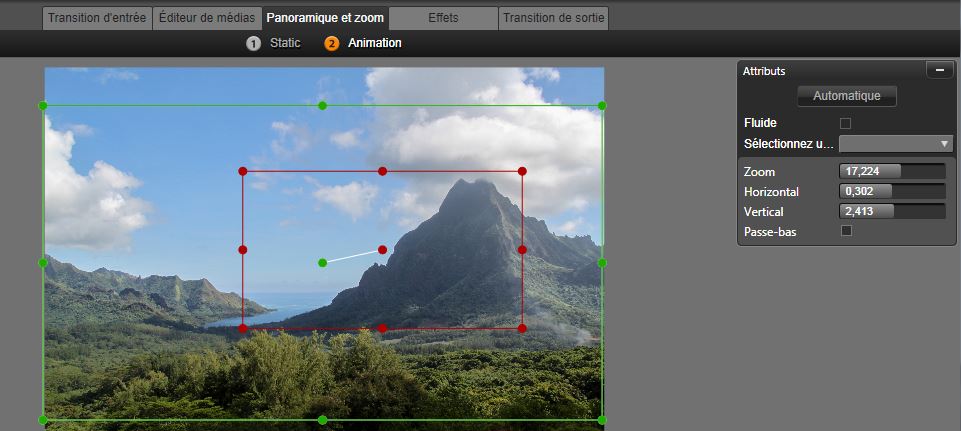The width and height of the screenshot is (961, 431).
Task: Click the Attributs panel title
Action: tap(764, 71)
